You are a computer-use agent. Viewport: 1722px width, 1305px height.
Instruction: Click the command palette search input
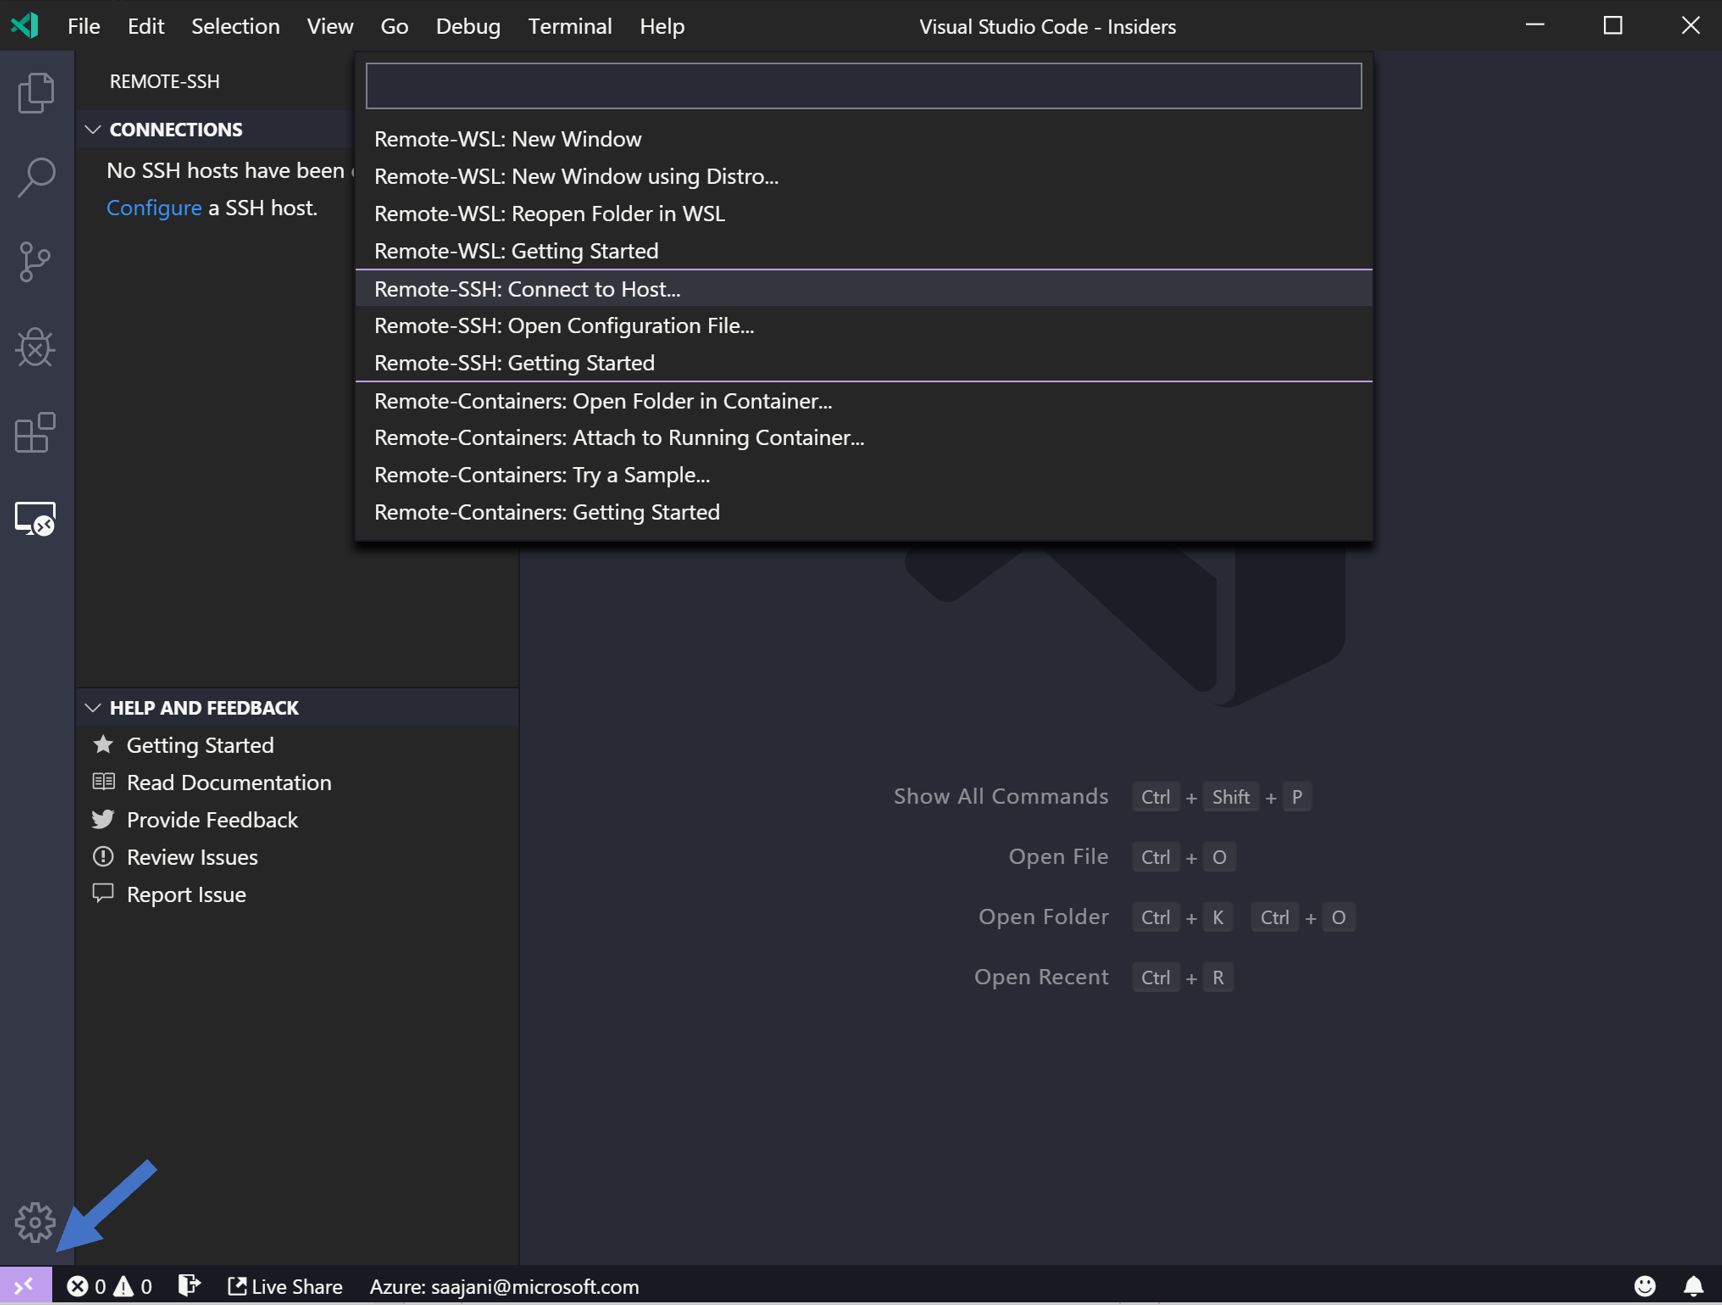[863, 86]
